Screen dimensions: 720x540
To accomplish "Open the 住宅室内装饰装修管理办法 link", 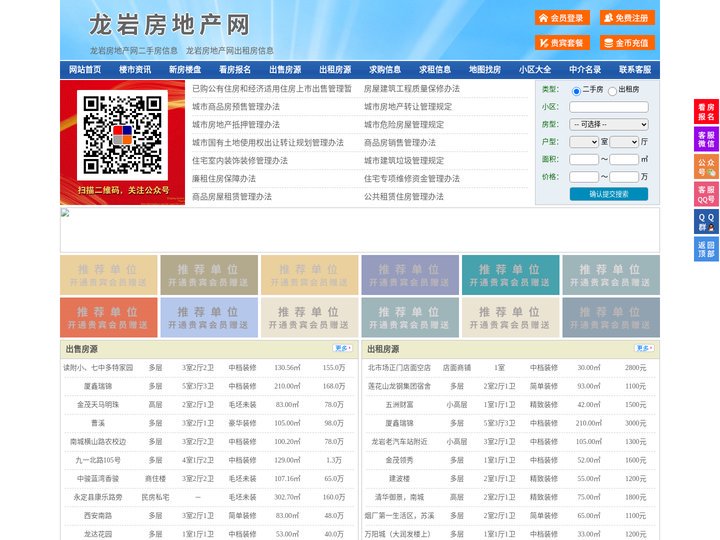I will [240, 160].
